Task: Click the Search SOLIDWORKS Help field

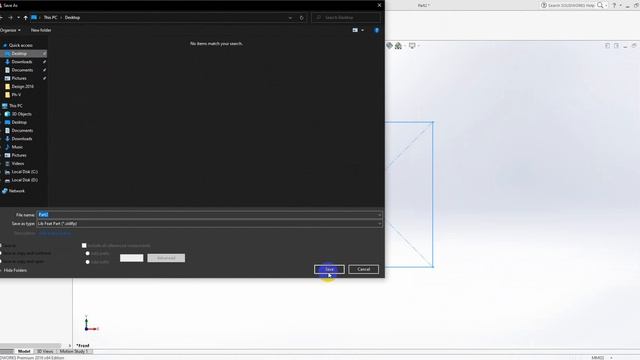Action: click(571, 5)
